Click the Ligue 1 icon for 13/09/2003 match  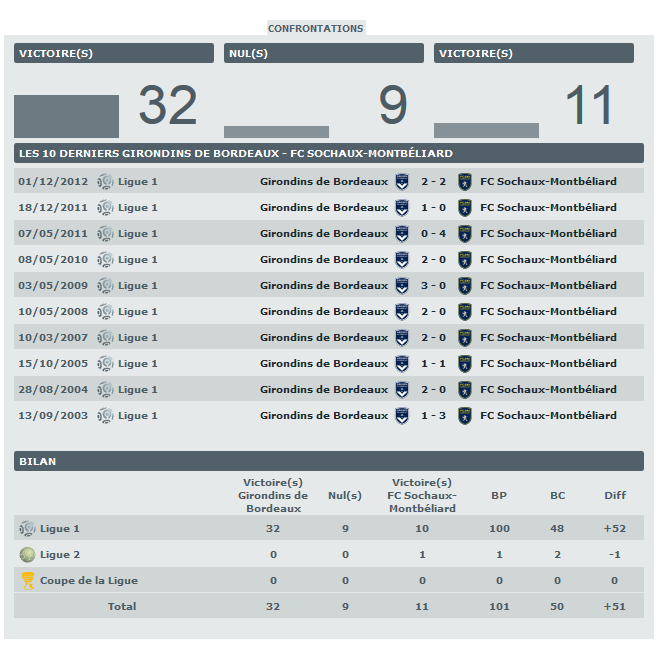click(105, 416)
